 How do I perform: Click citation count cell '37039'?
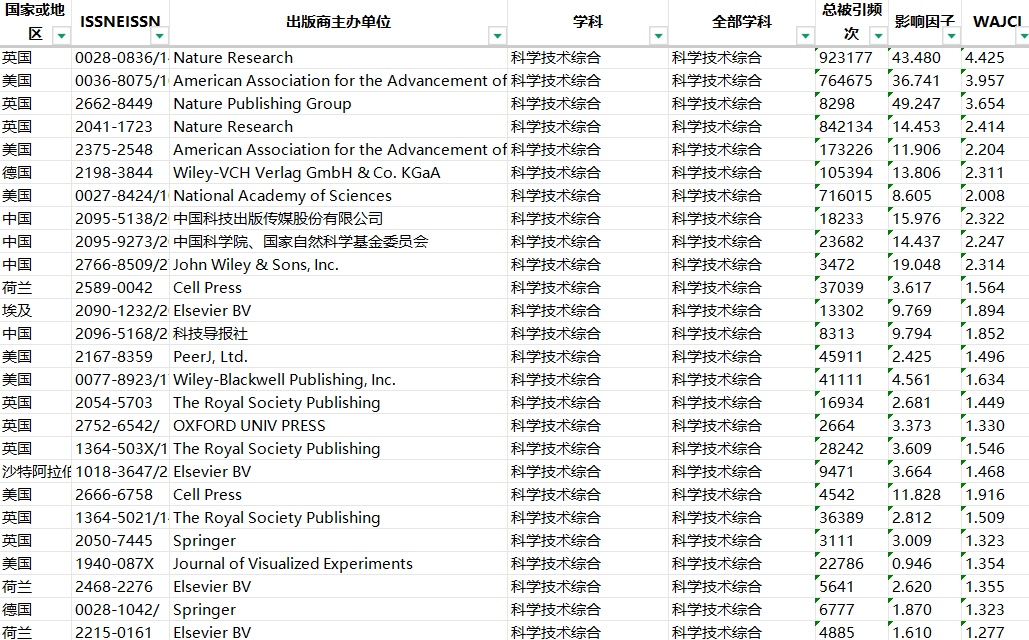point(852,288)
